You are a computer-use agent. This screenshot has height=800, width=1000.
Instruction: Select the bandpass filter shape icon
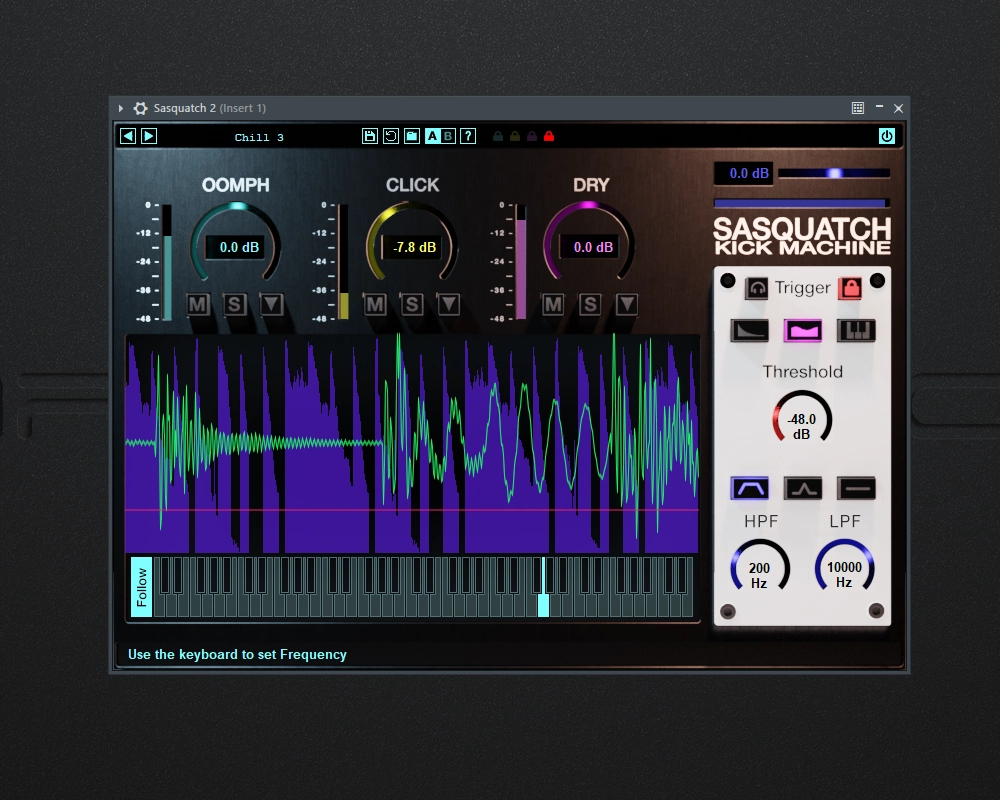coord(749,489)
